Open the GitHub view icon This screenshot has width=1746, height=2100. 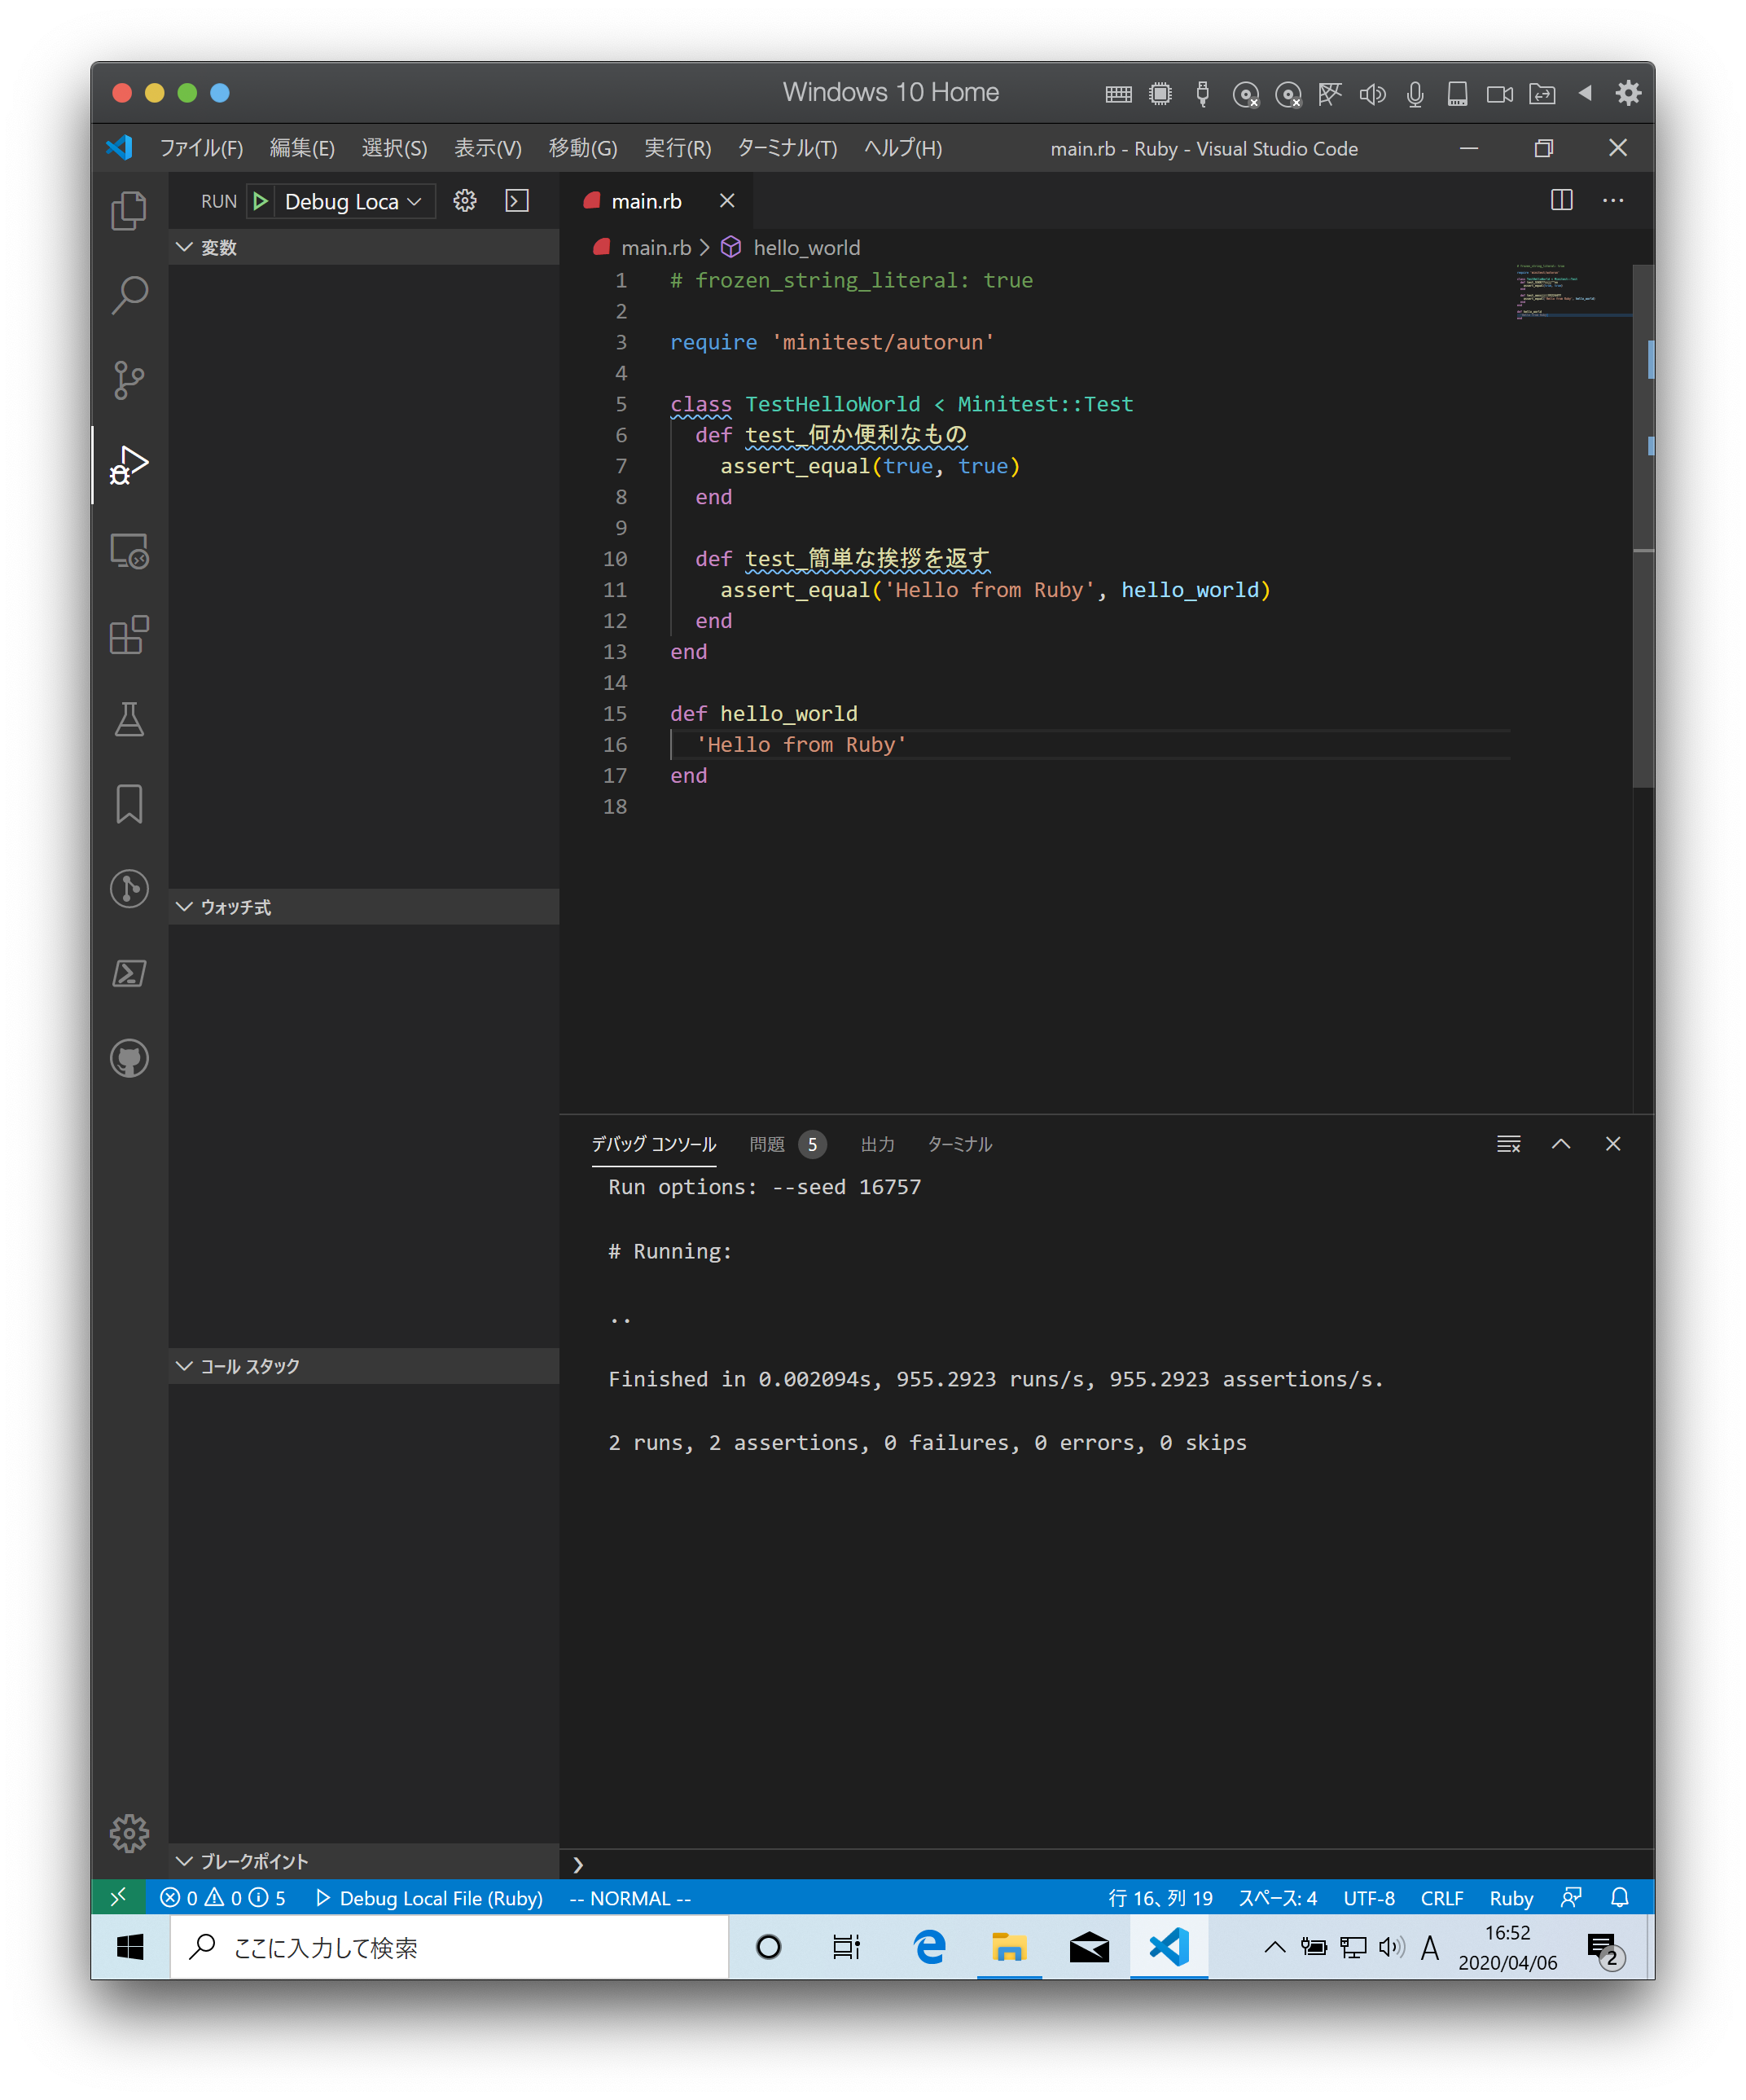click(129, 1058)
